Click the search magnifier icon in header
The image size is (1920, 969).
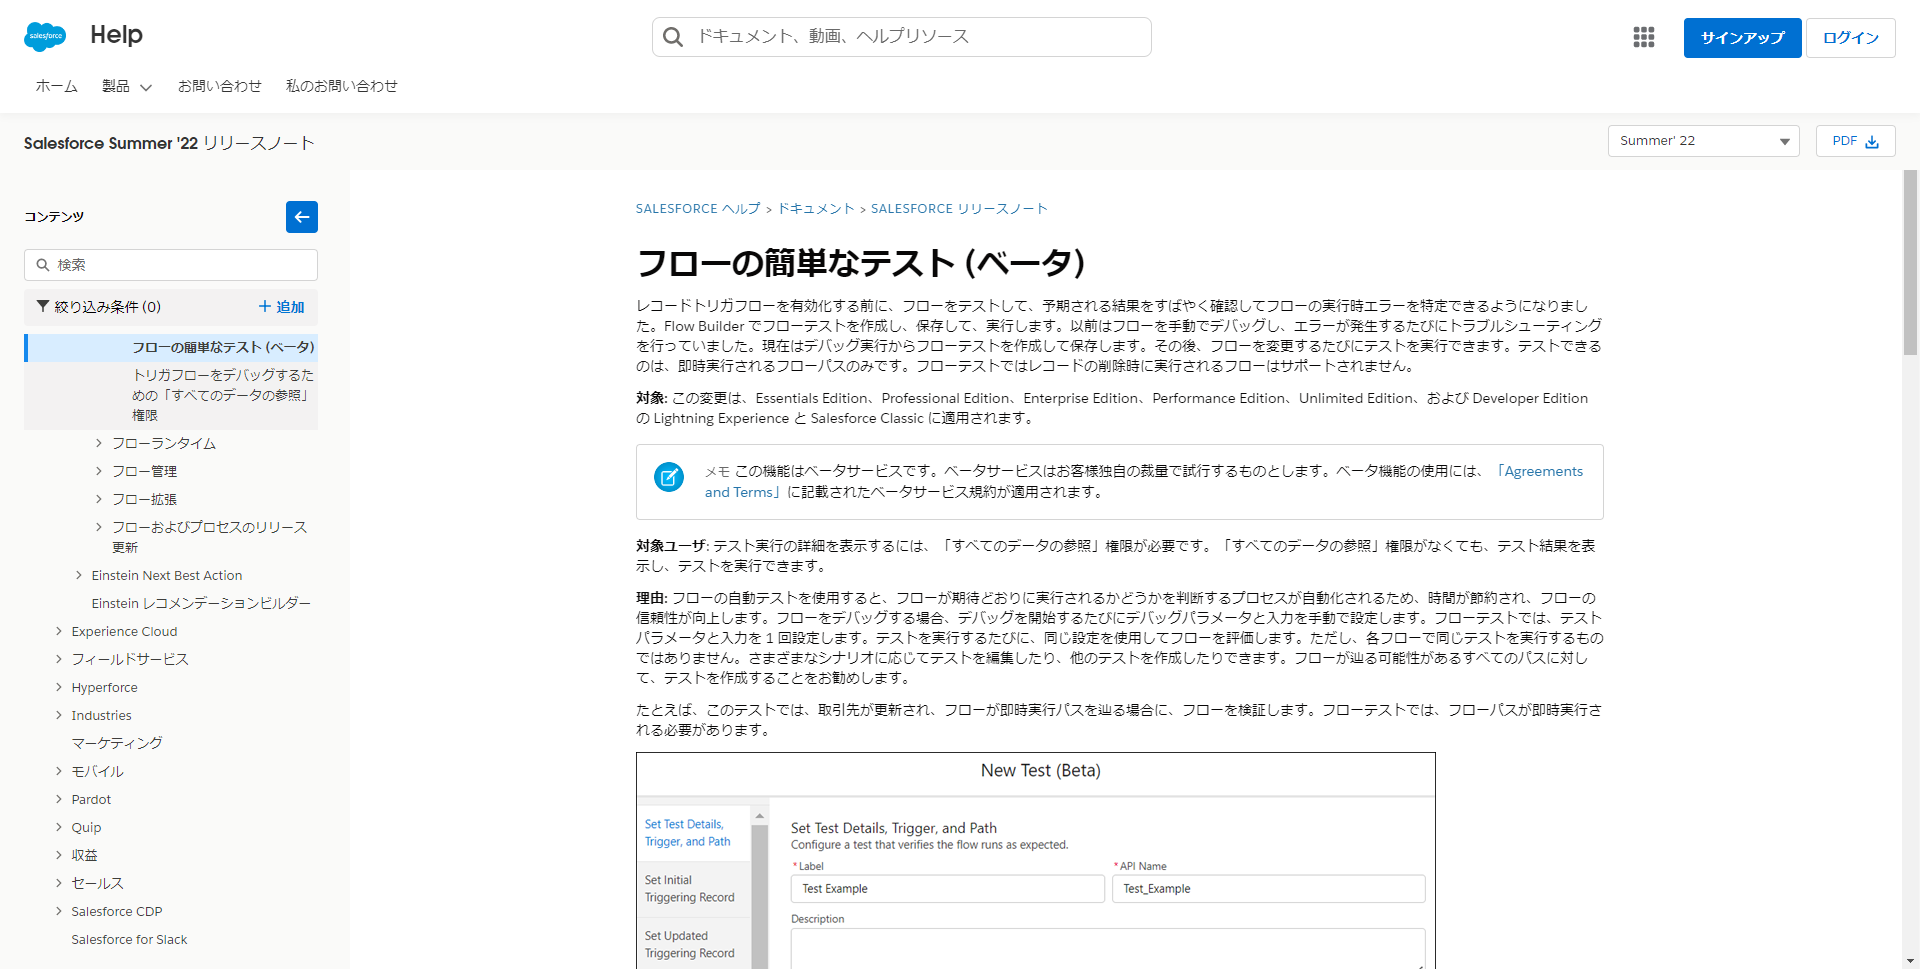673,37
